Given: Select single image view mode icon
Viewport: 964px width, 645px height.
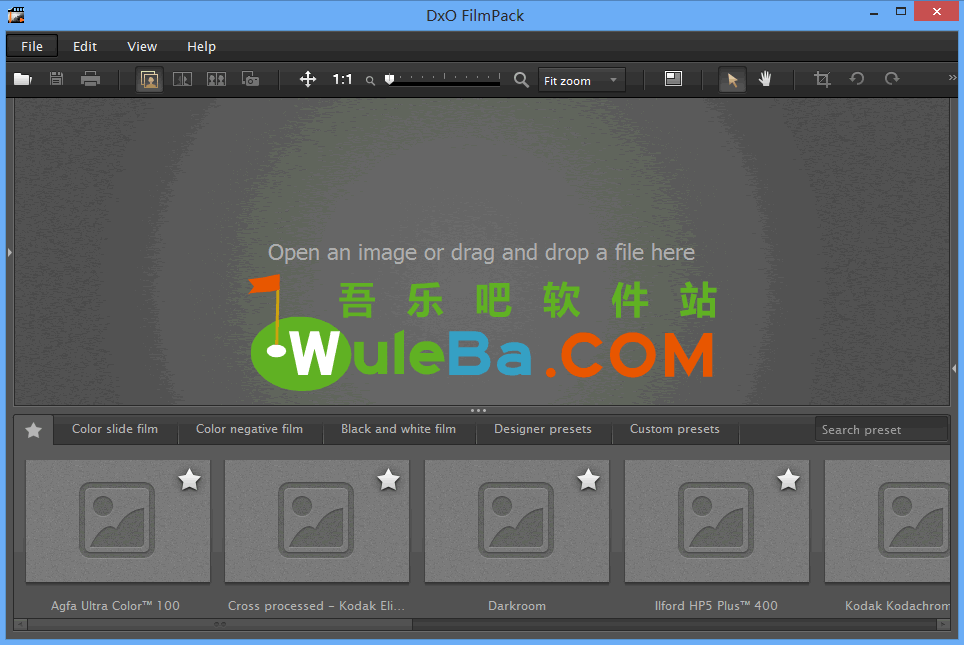Looking at the screenshot, I should (x=149, y=79).
